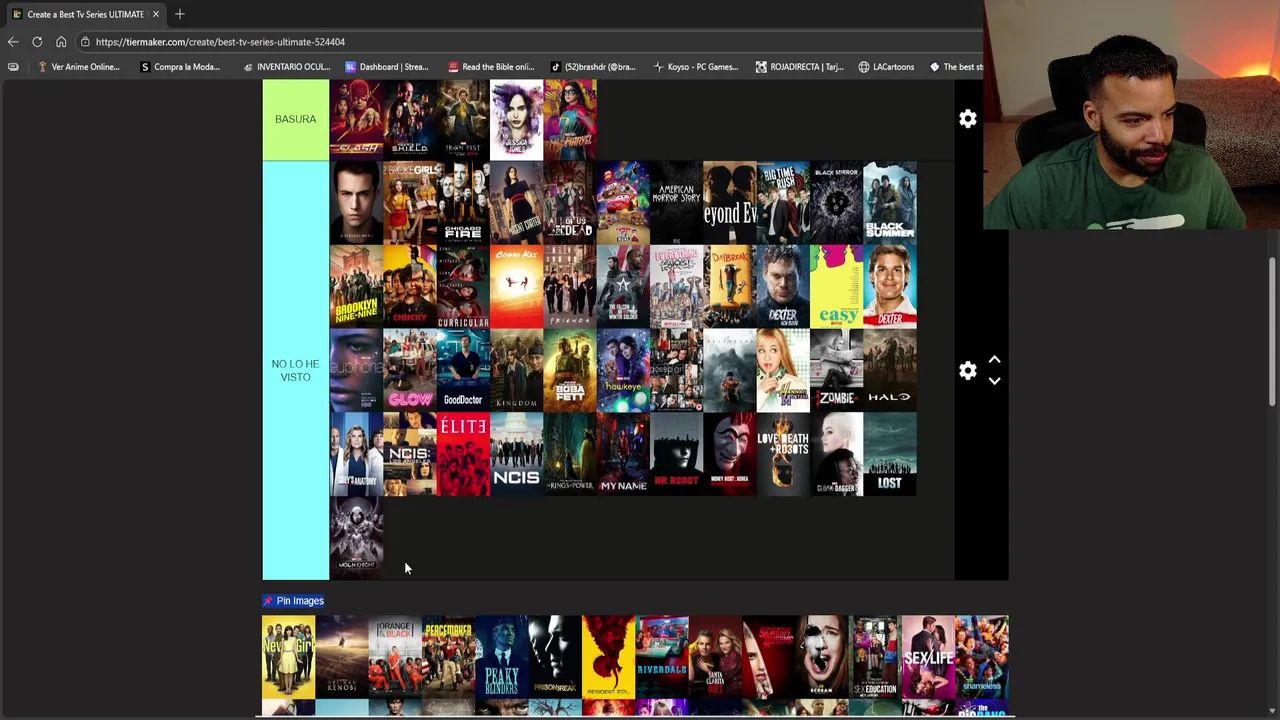1280x720 pixels.
Task: Select the Hawkeye poster
Action: coord(623,371)
